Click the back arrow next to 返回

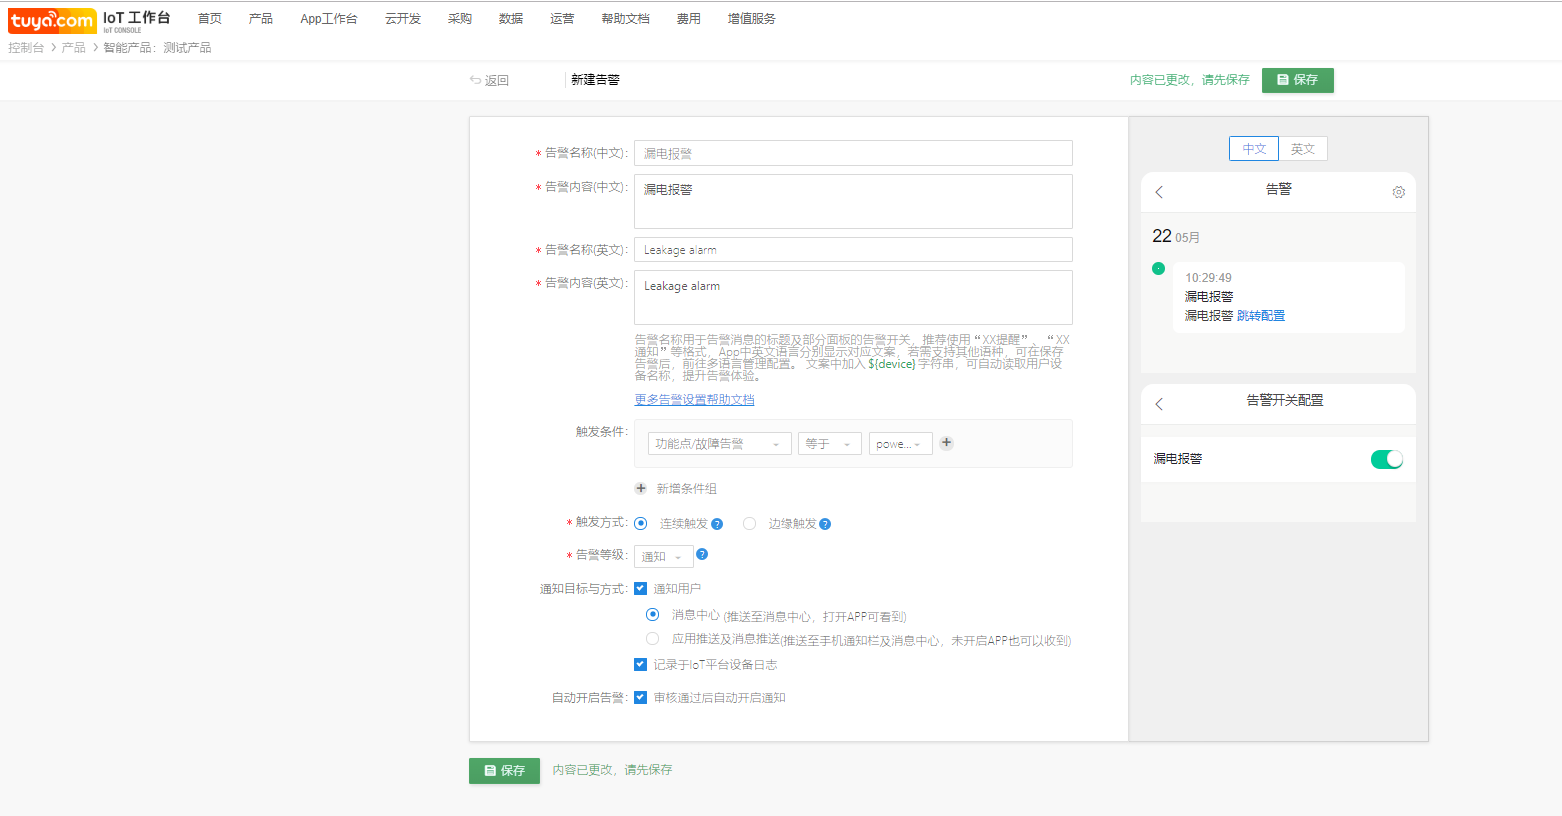coord(476,80)
